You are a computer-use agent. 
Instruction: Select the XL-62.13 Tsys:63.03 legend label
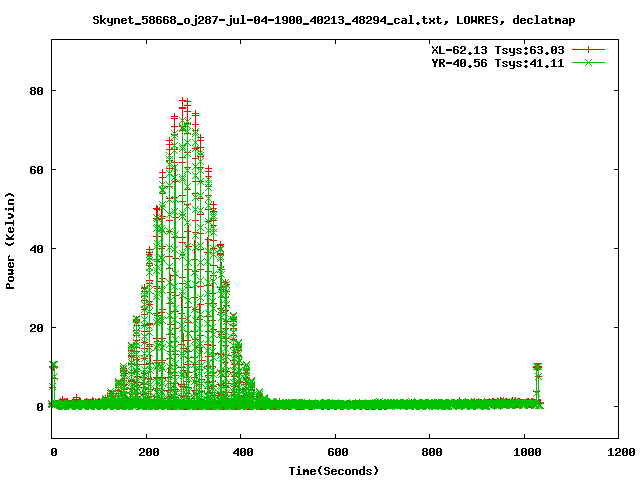click(498, 50)
